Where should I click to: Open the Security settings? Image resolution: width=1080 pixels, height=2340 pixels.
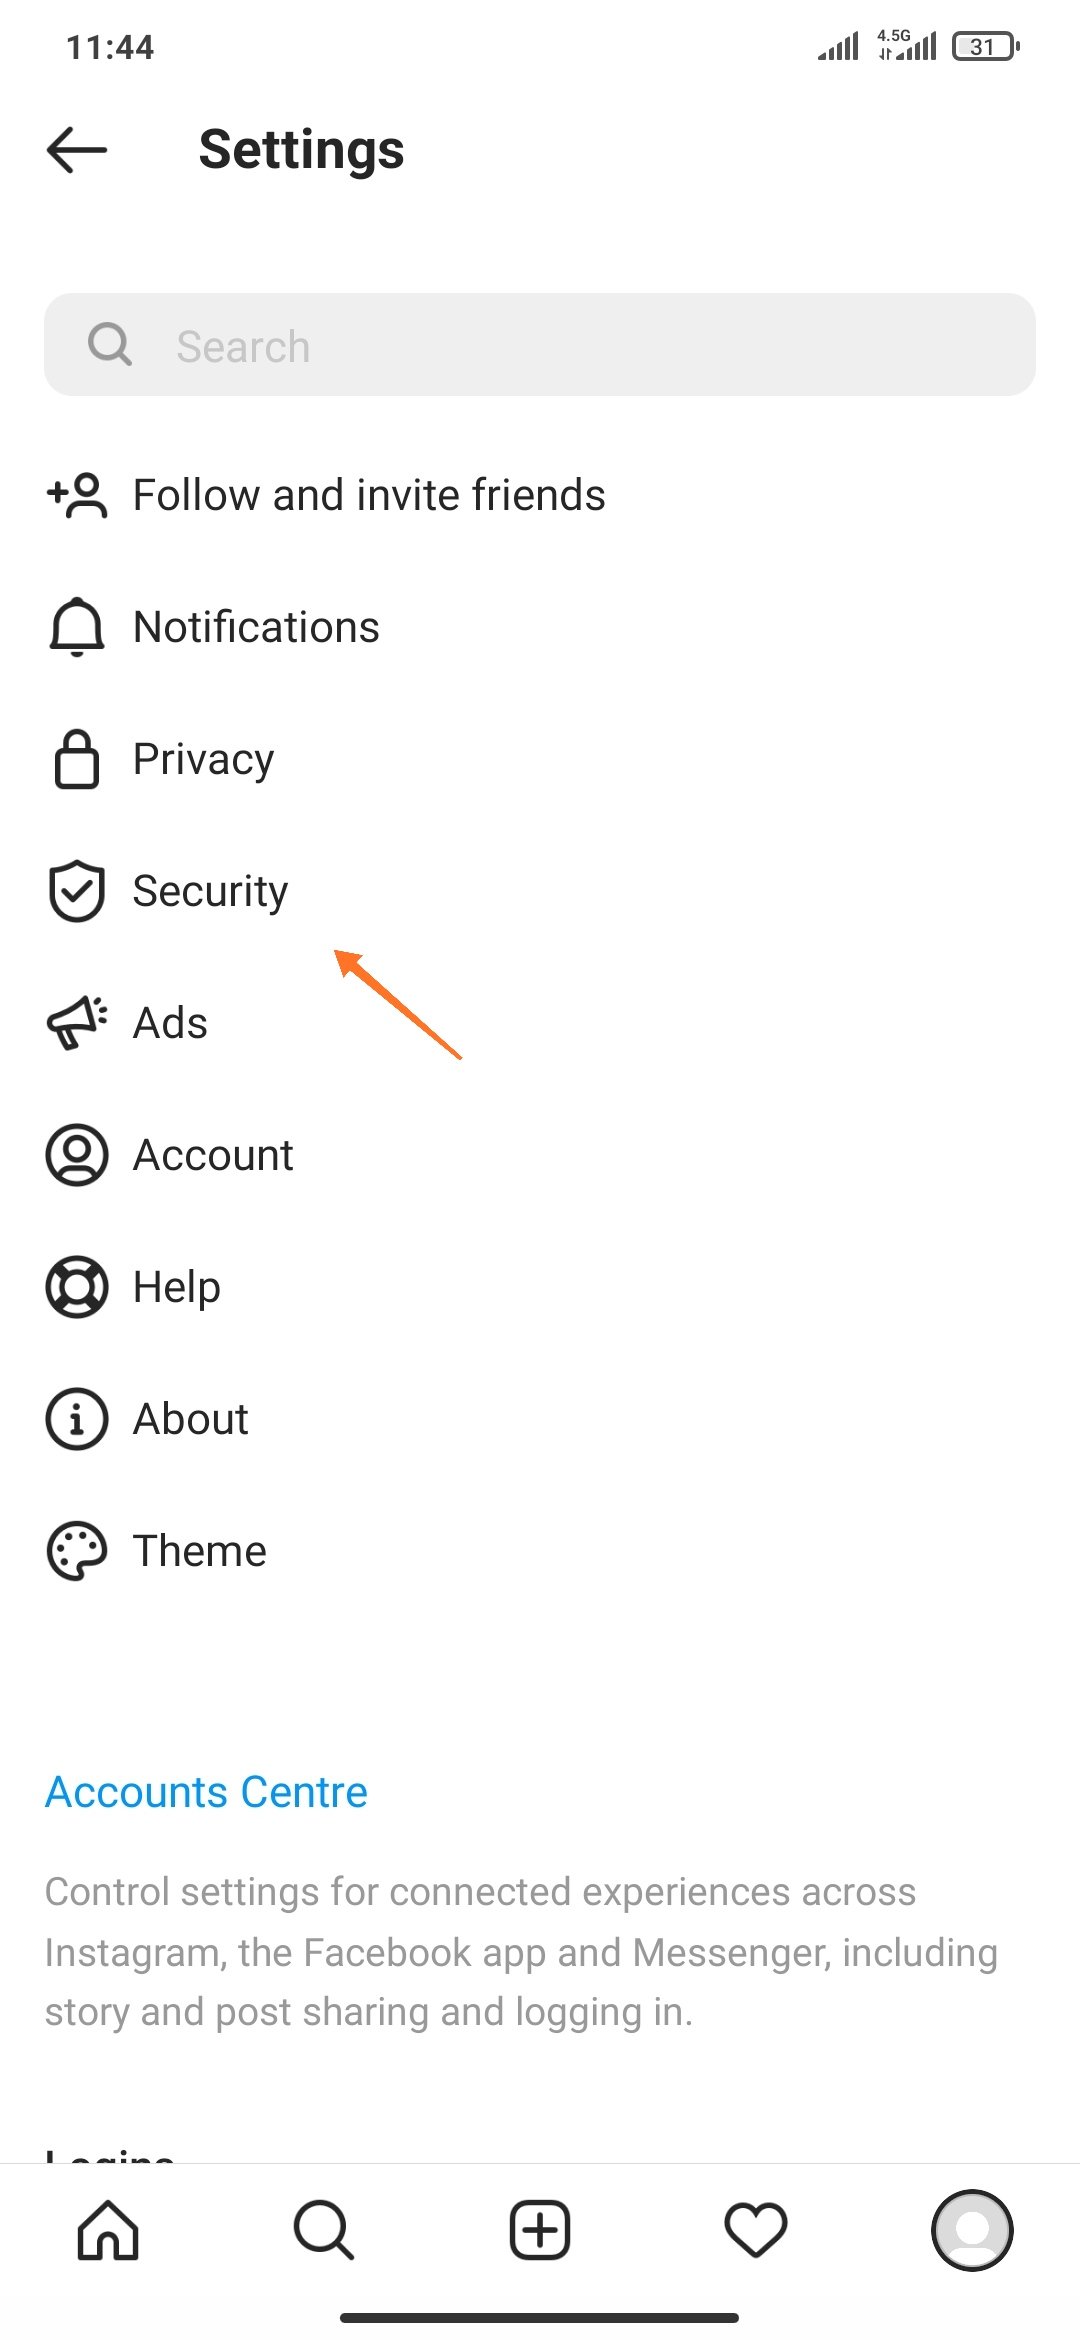coord(211,891)
